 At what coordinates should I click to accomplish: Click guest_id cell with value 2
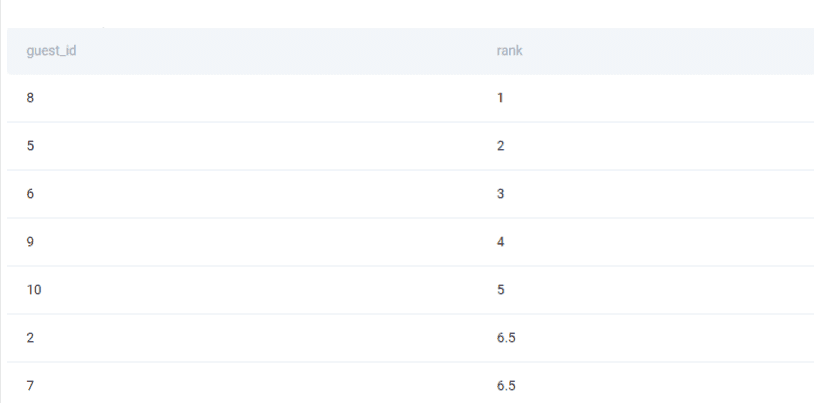[x=31, y=338]
